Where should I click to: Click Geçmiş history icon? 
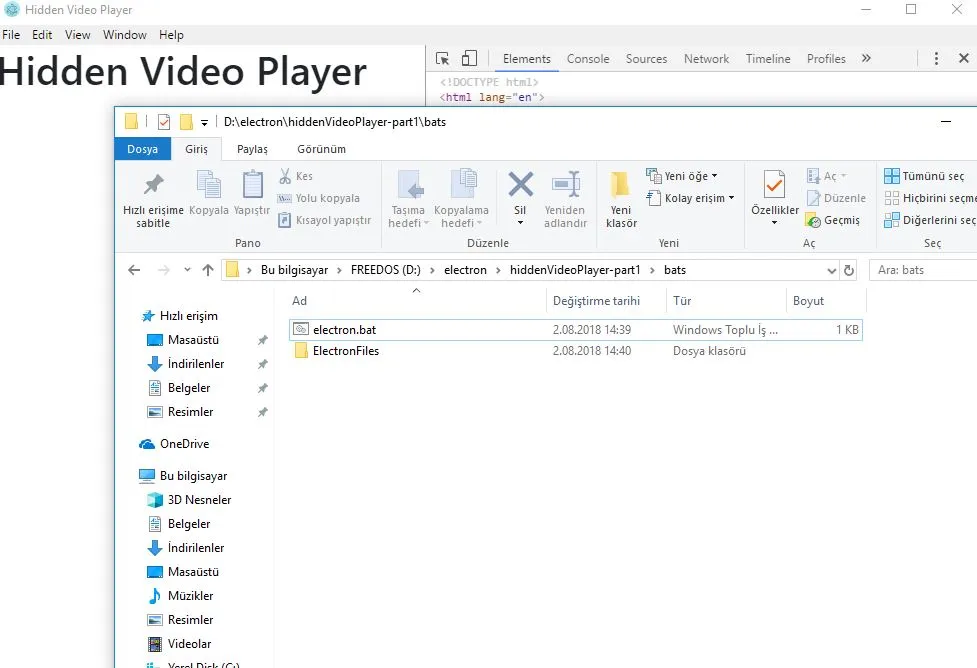tap(813, 221)
